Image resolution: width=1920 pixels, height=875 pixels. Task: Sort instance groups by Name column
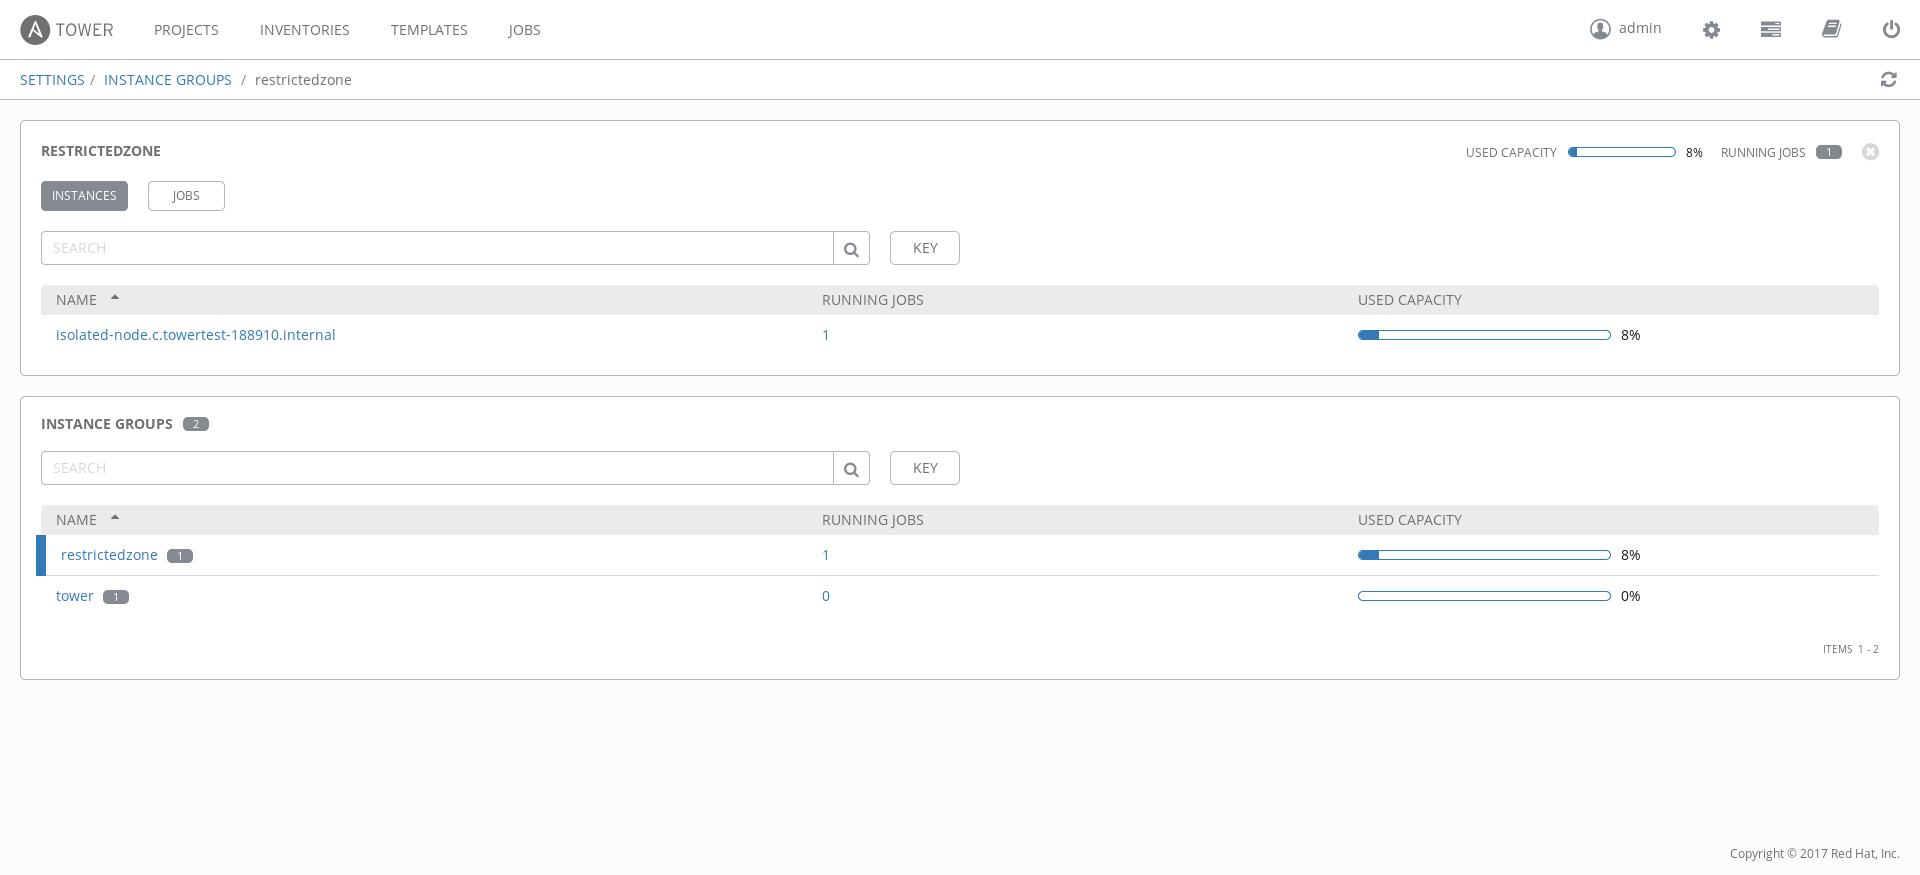coord(77,520)
